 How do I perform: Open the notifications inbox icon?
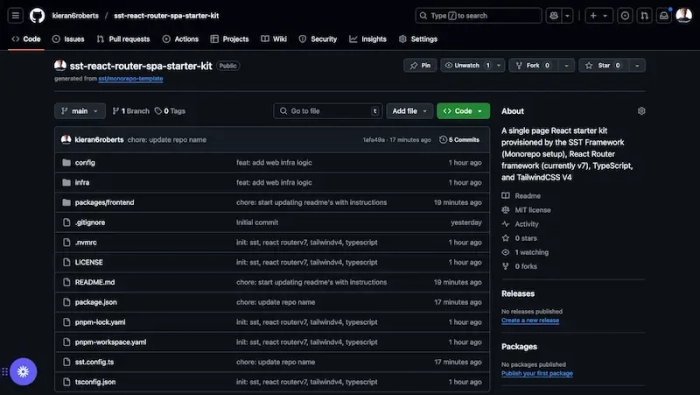point(664,16)
